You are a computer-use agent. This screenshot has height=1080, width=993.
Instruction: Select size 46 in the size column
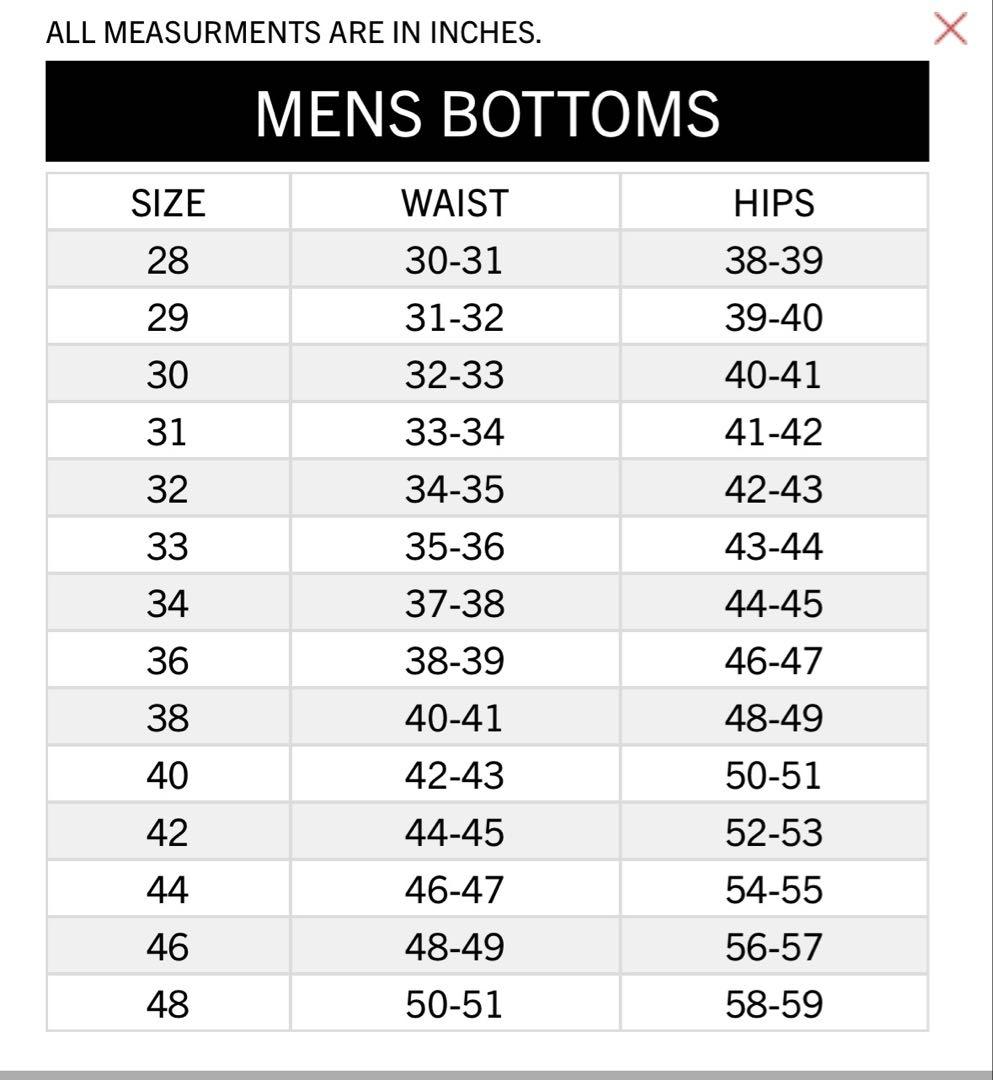pyautogui.click(x=168, y=947)
